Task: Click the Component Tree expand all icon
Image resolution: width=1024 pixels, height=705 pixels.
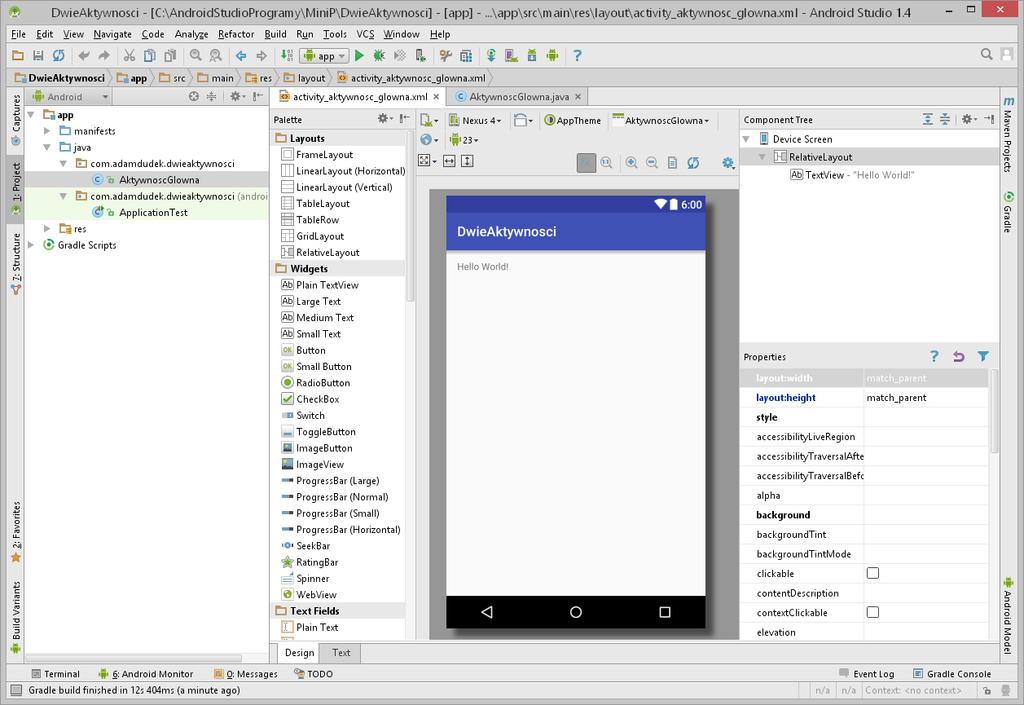Action: 927,119
